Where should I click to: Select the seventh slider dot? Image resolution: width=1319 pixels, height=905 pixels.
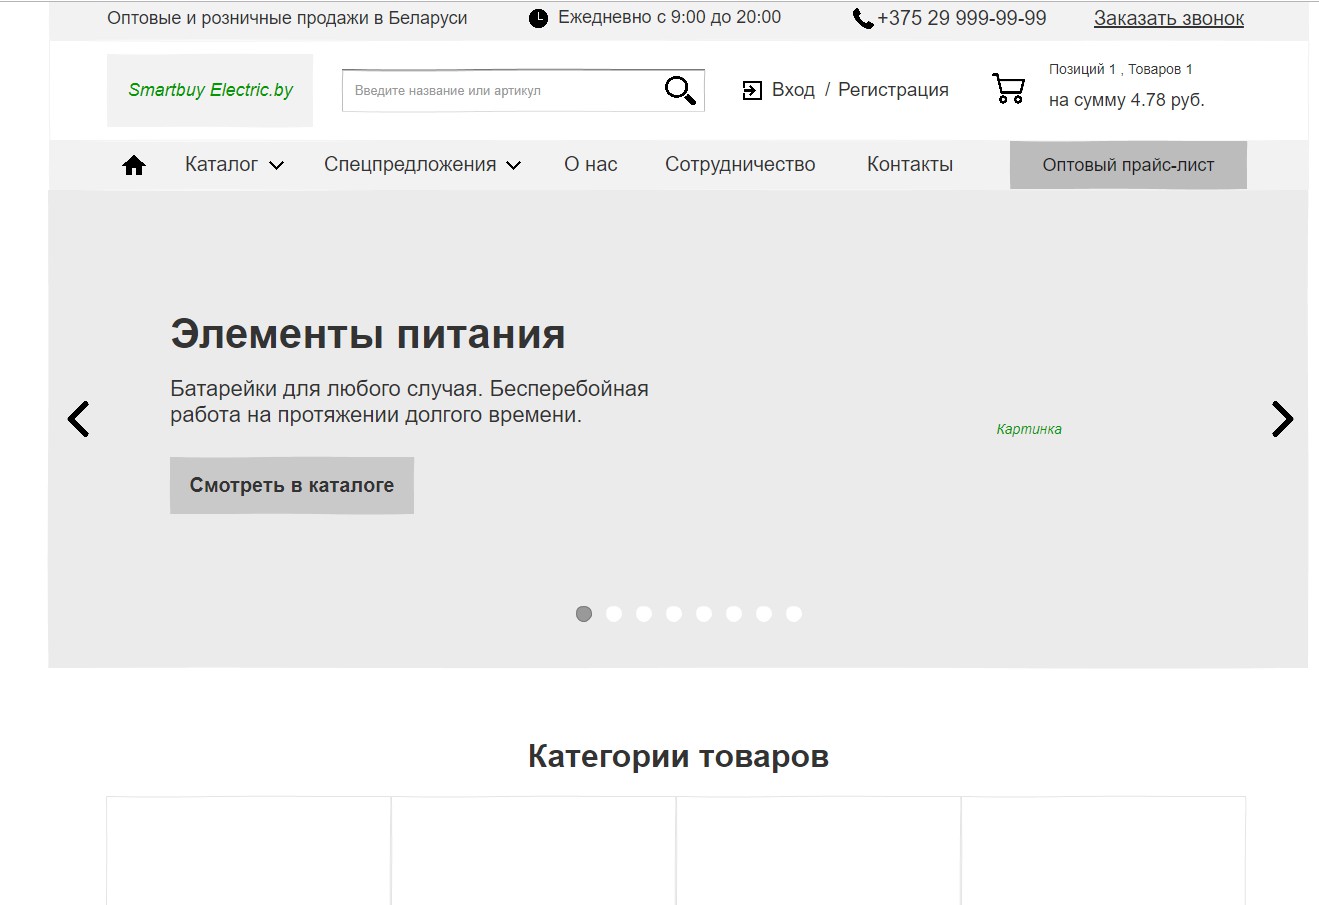pyautogui.click(x=764, y=614)
